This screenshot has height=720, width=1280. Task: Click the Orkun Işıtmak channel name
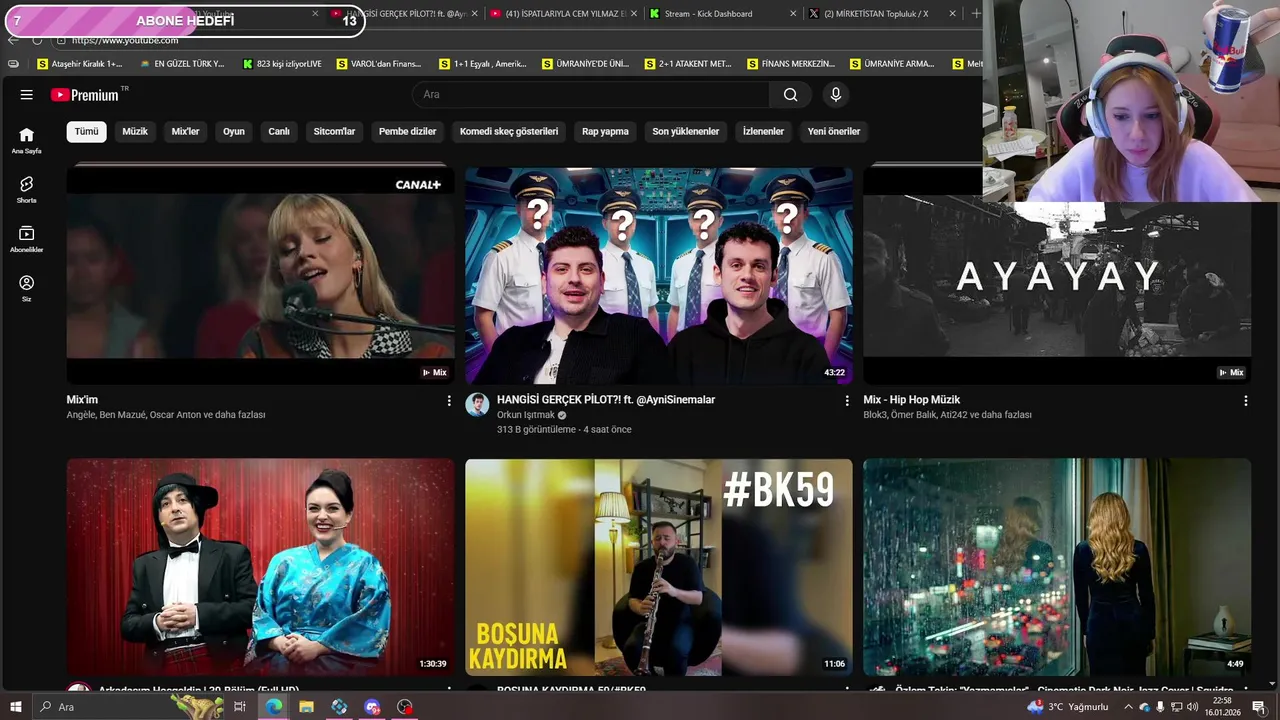[526, 415]
